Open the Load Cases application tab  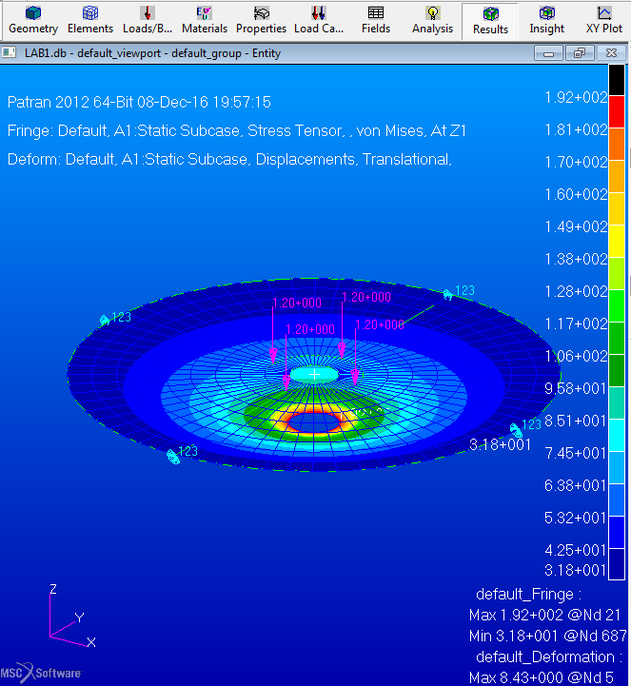(319, 21)
